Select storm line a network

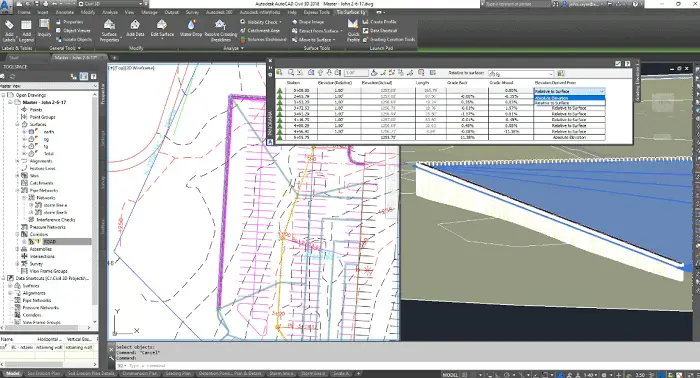click(55, 205)
